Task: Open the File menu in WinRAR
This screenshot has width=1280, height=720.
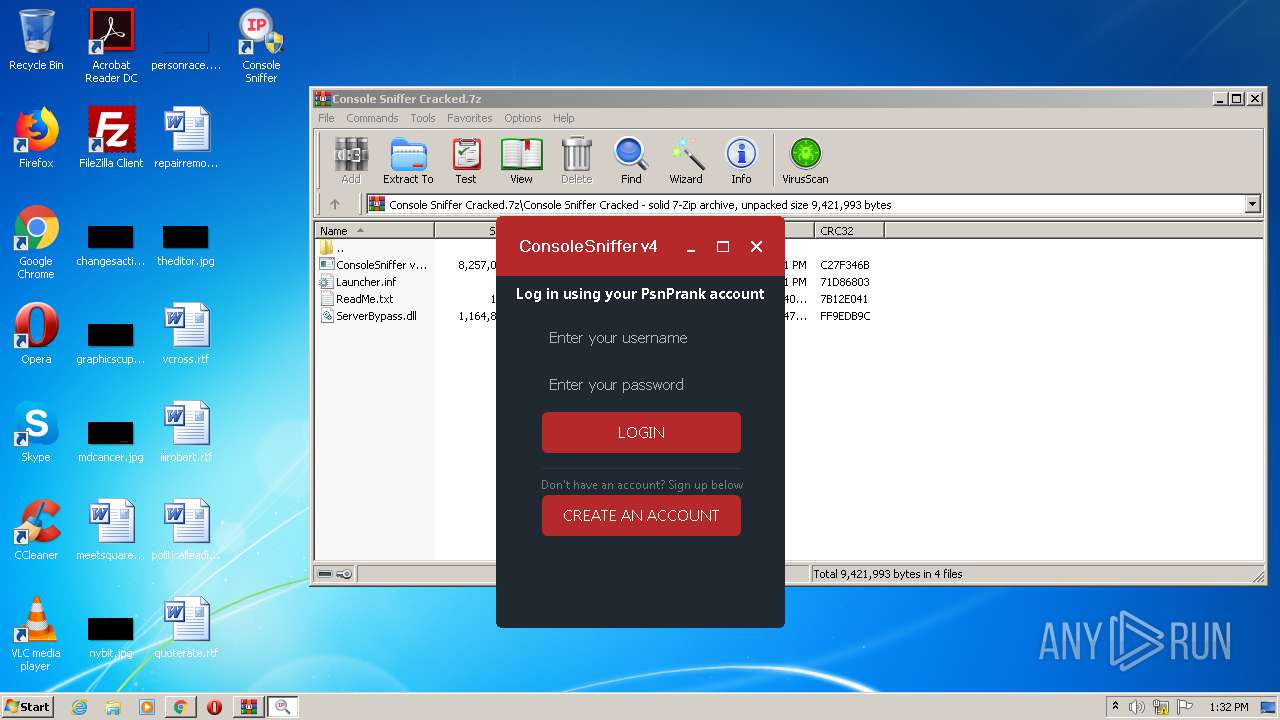Action: [x=326, y=118]
